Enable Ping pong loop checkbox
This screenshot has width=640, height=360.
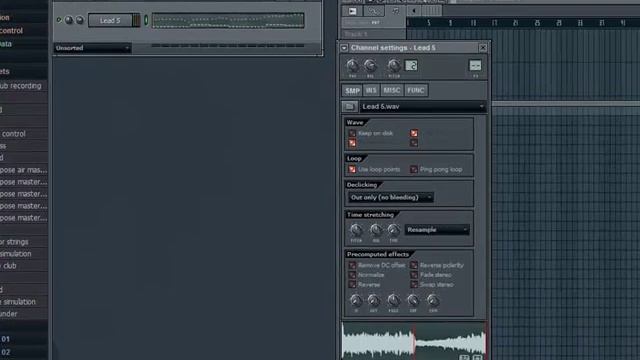coord(413,169)
